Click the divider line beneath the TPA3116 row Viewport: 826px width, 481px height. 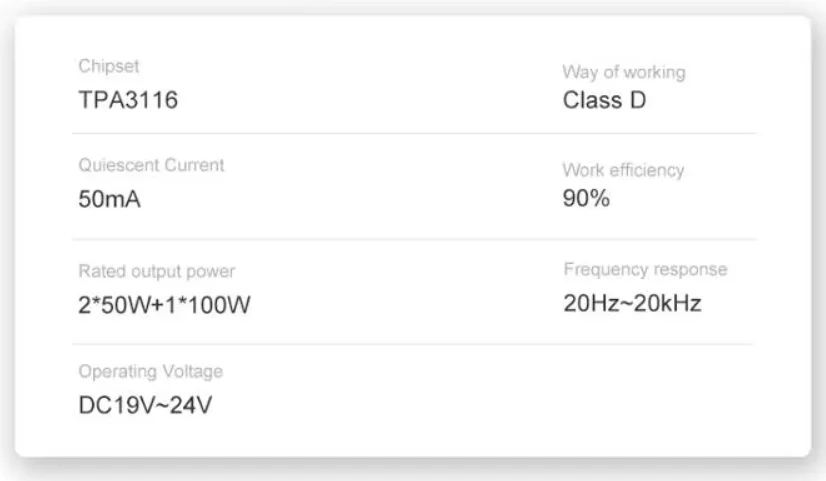click(413, 133)
